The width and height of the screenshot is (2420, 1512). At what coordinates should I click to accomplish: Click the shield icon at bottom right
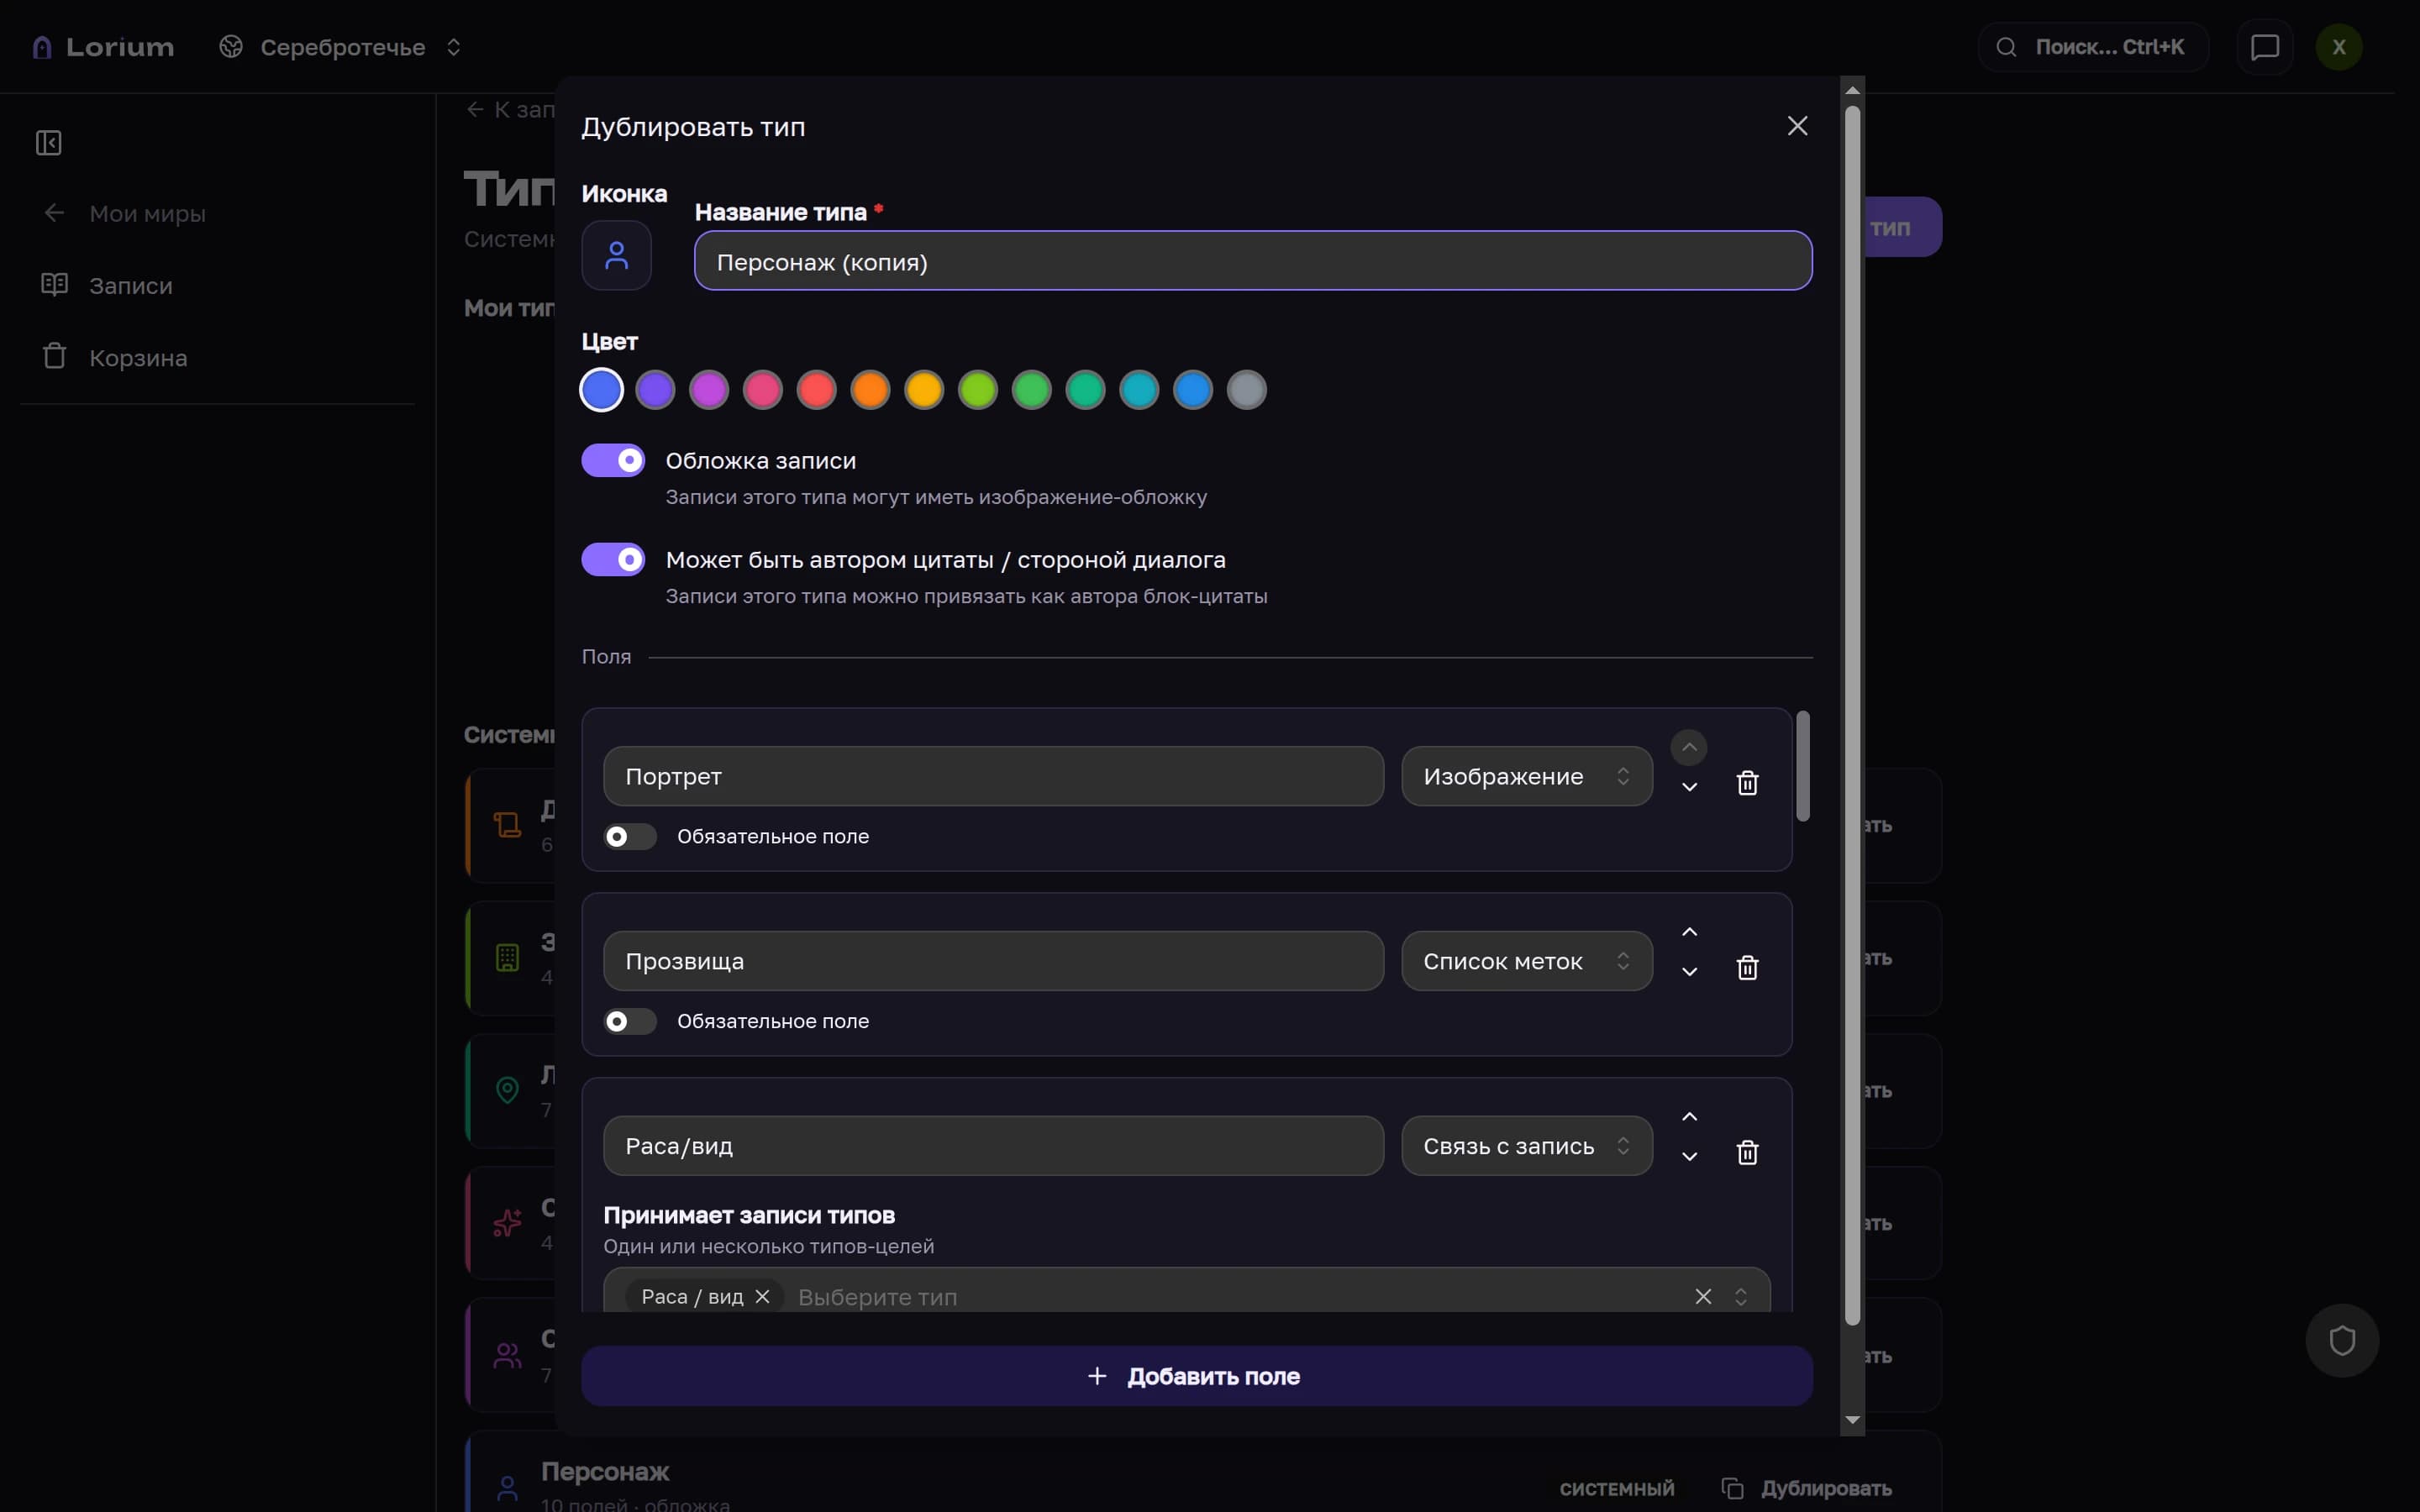coord(2342,1341)
